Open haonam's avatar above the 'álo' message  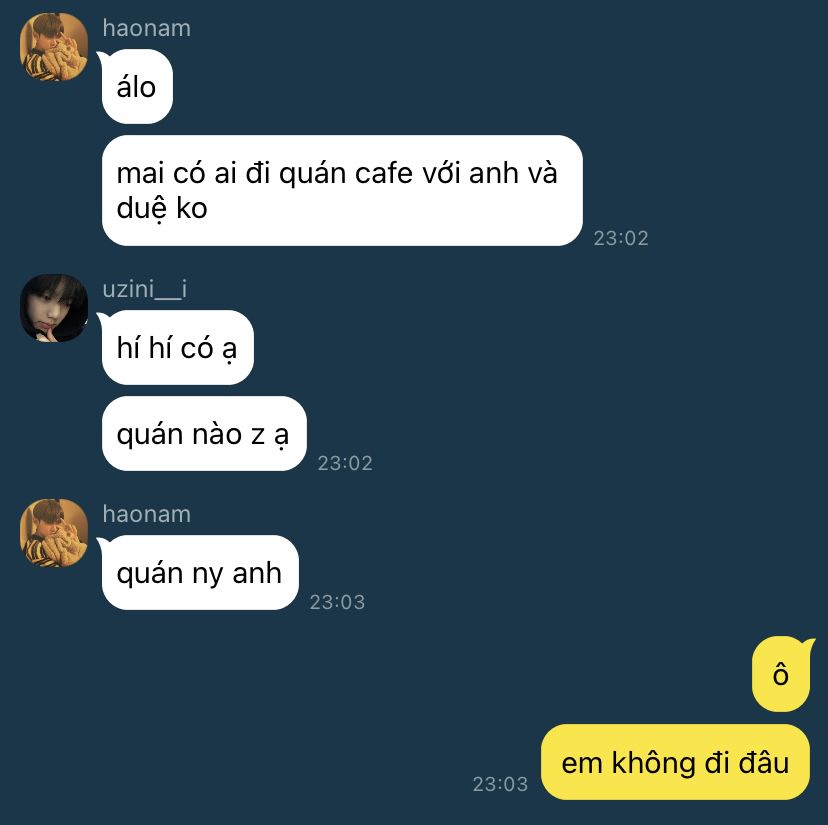[54, 47]
